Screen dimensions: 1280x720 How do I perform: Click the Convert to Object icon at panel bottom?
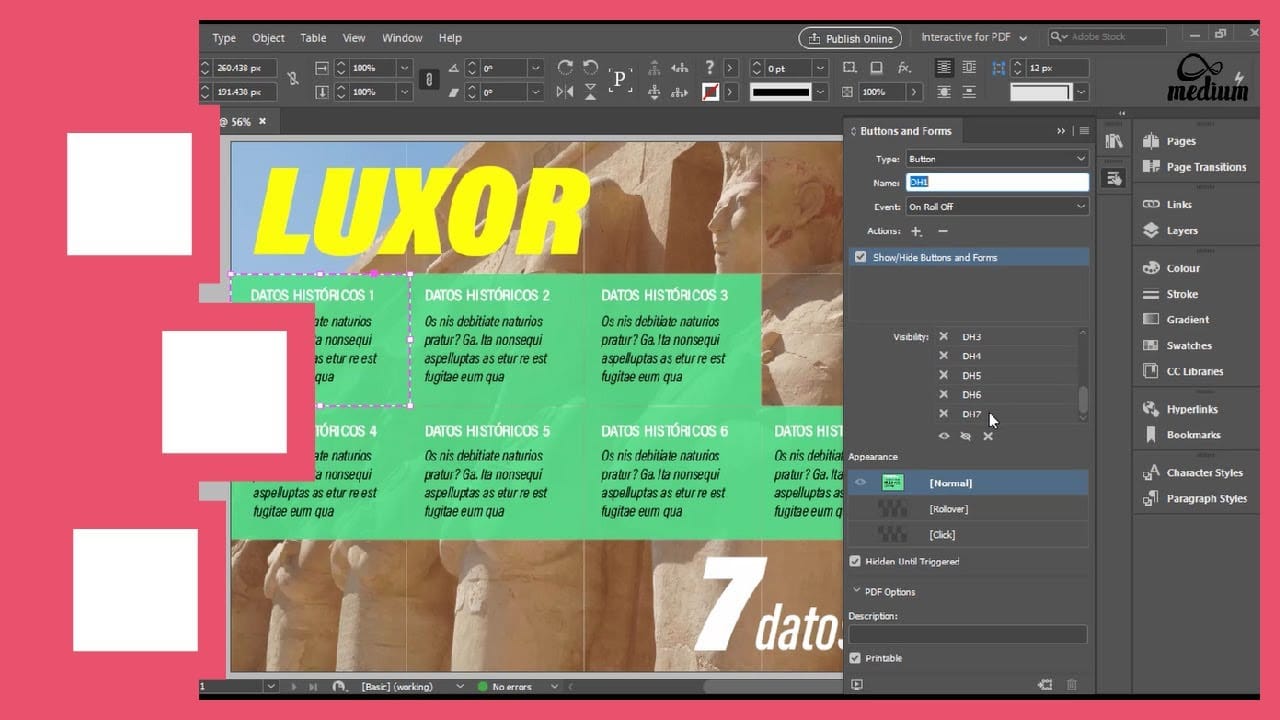(1046, 685)
